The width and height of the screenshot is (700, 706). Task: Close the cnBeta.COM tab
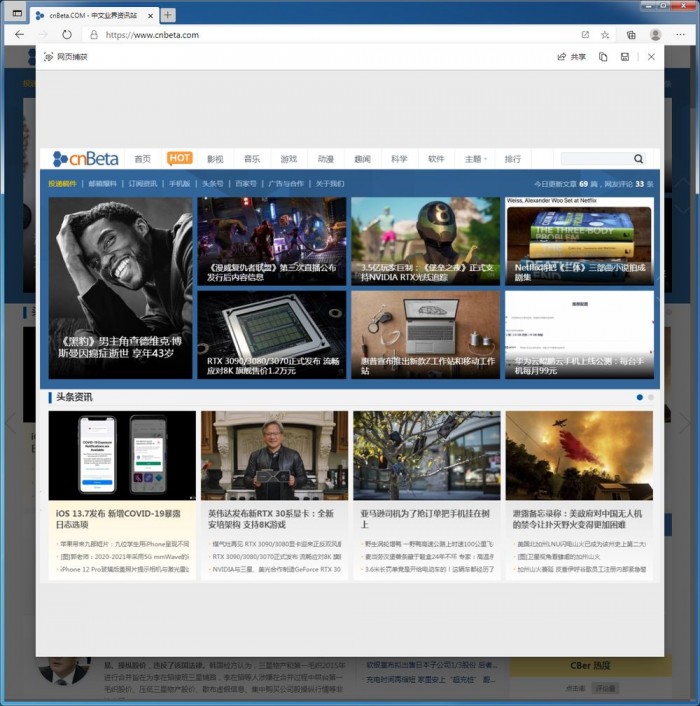point(150,15)
